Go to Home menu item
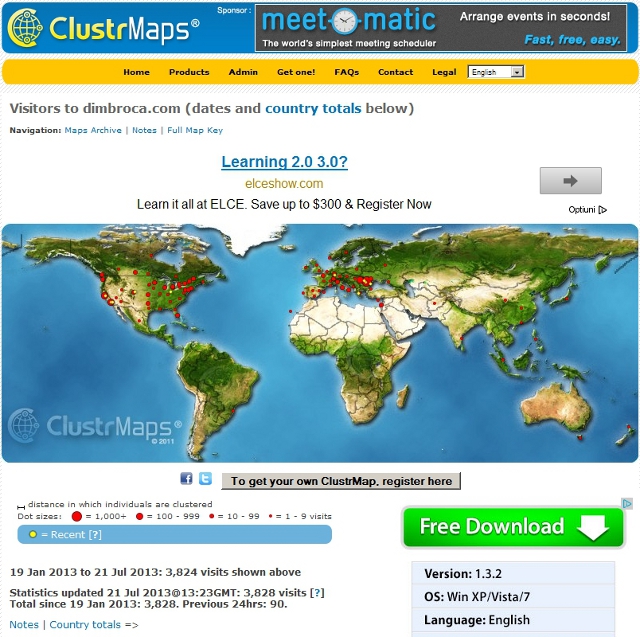Screen dimensions: 640x637 (x=136, y=72)
